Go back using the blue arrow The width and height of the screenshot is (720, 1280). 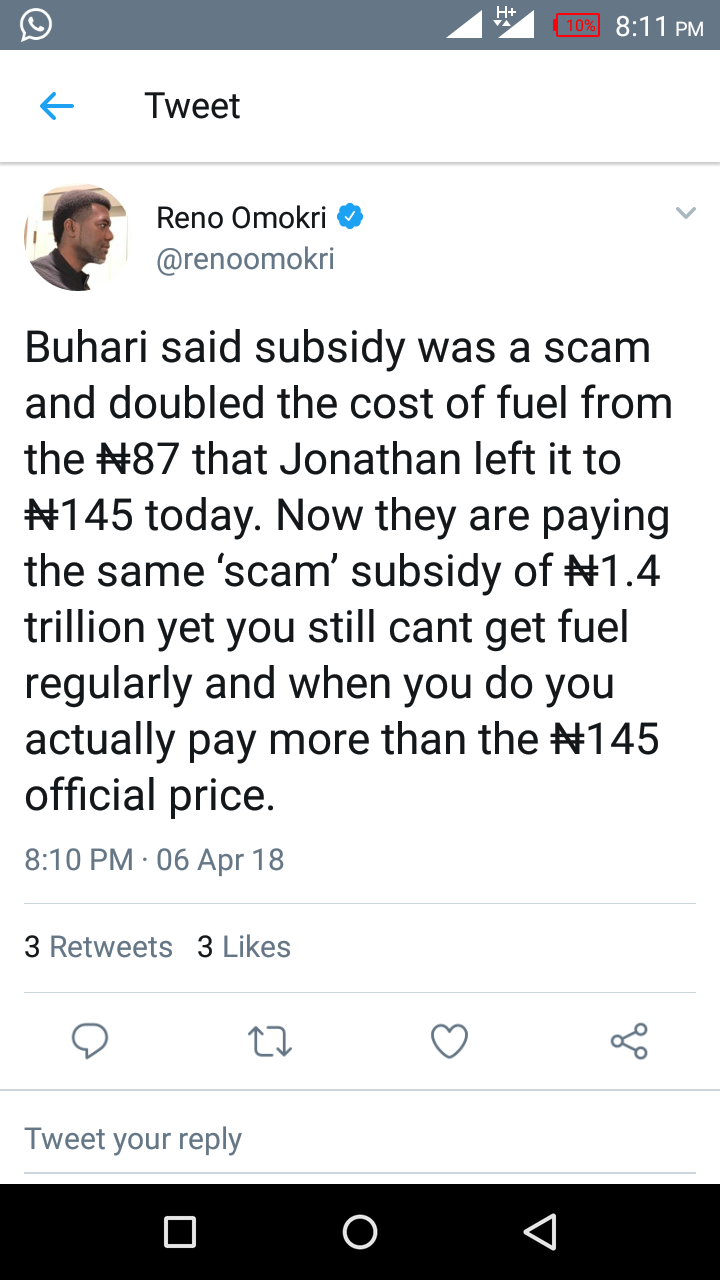tap(57, 106)
